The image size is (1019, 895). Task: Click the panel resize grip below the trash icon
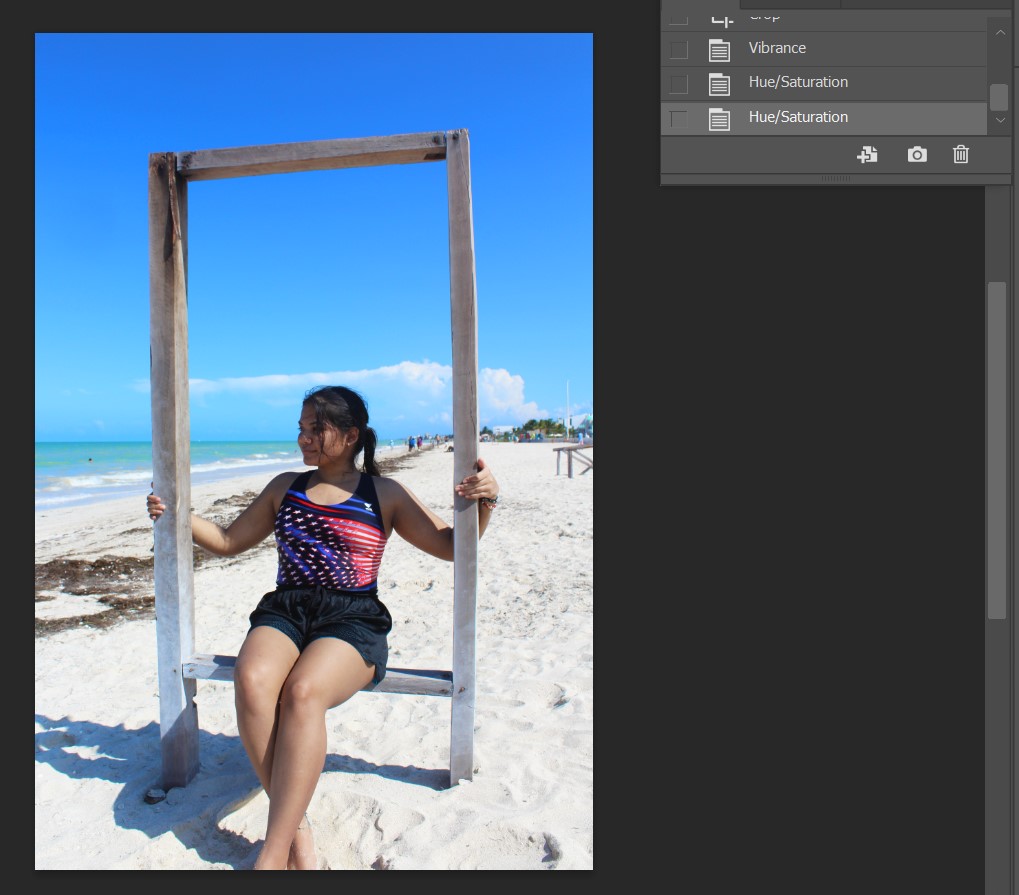tap(835, 179)
